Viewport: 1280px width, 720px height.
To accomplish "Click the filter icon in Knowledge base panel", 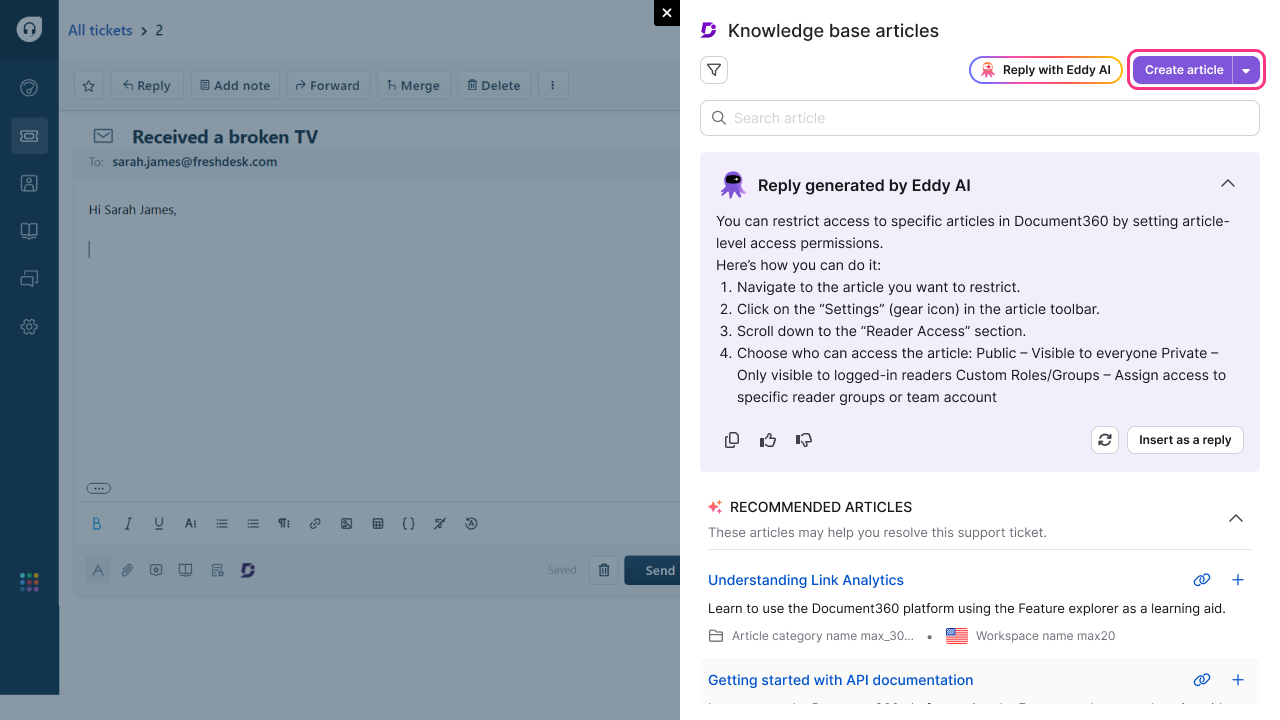I will click(714, 70).
